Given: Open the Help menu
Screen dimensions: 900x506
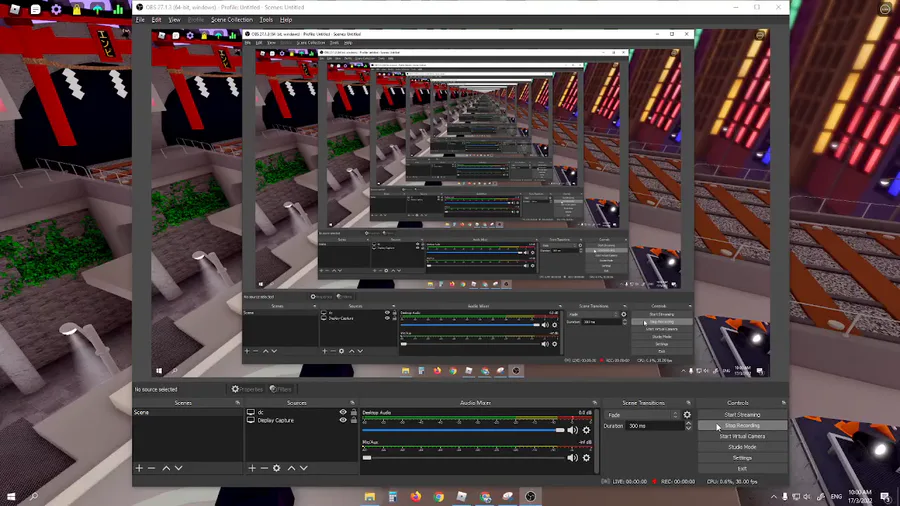Looking at the screenshot, I should (x=286, y=20).
